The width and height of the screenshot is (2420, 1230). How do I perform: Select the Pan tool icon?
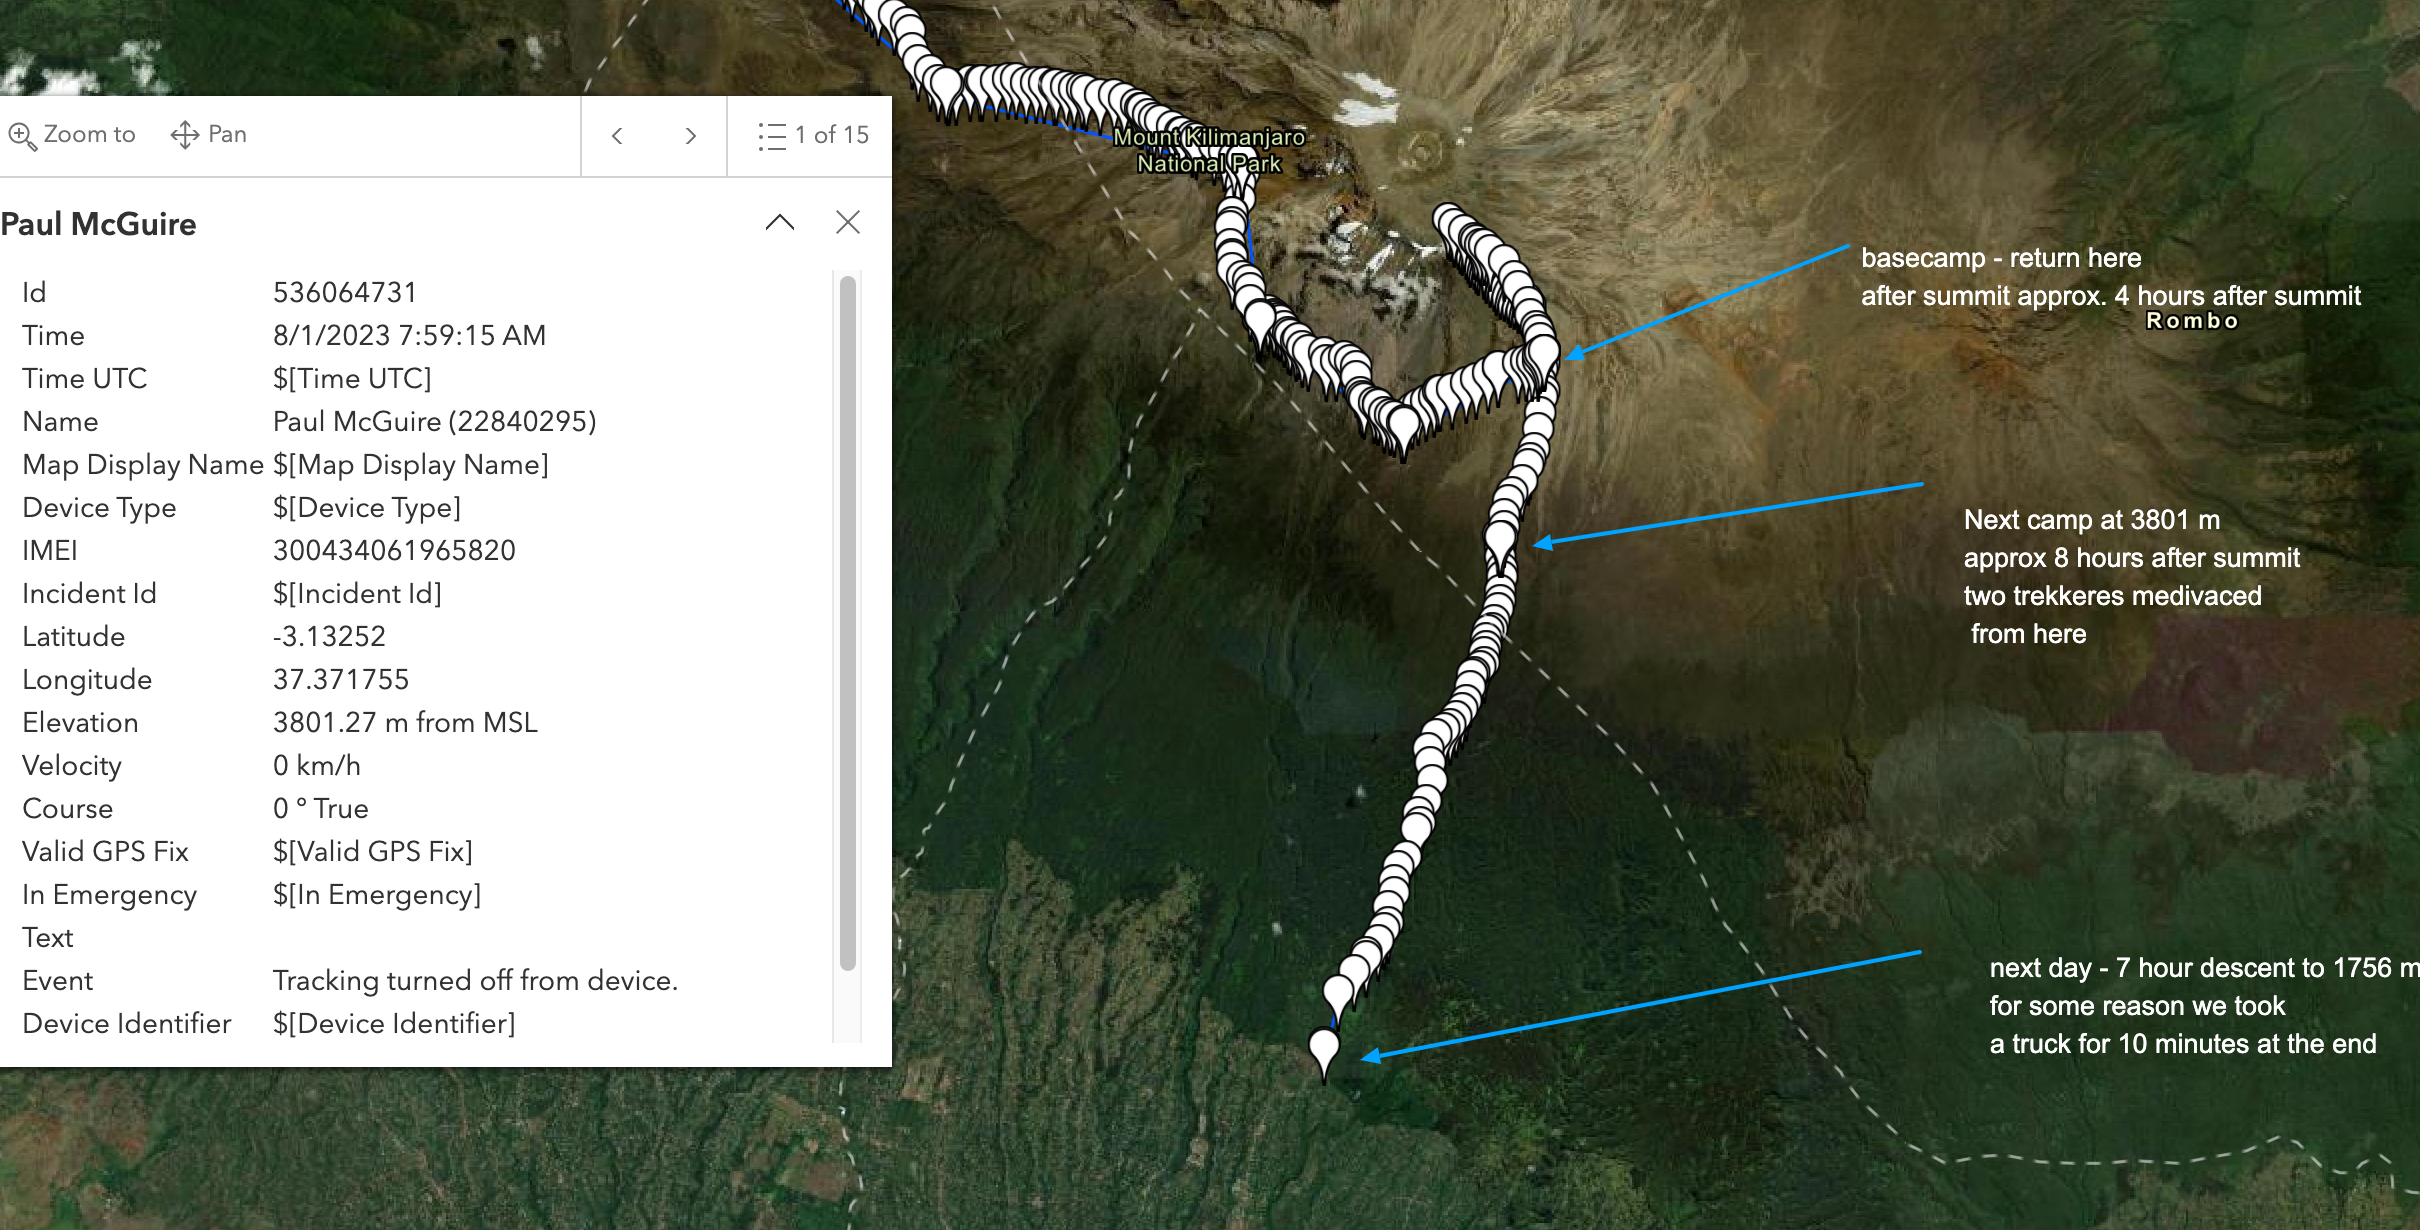[185, 135]
